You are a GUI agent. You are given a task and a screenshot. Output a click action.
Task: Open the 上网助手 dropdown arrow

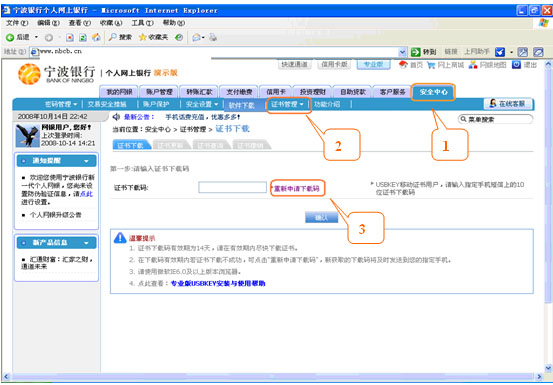[x=512, y=53]
